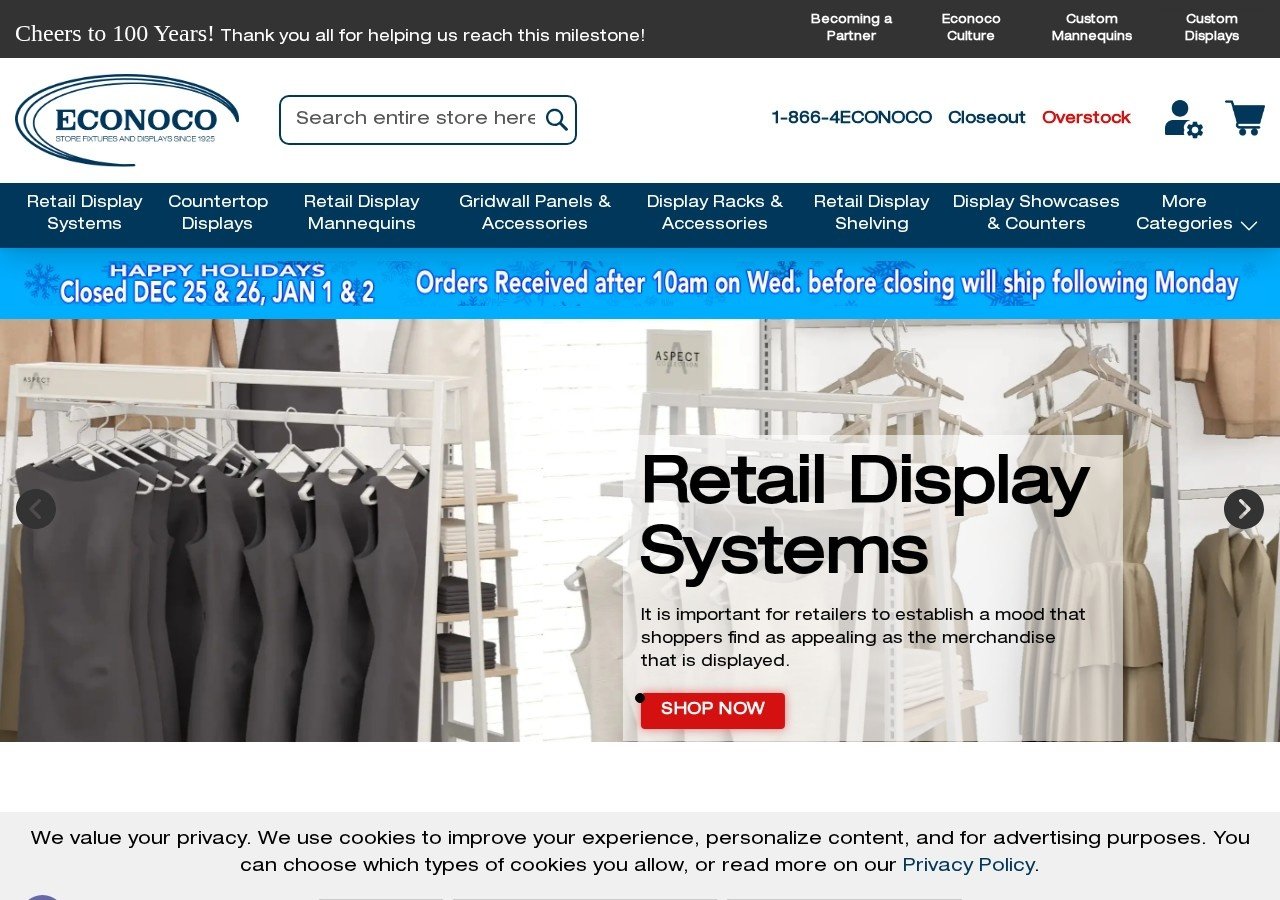Click the search magnifier icon
The height and width of the screenshot is (900, 1280).
pyautogui.click(x=556, y=119)
